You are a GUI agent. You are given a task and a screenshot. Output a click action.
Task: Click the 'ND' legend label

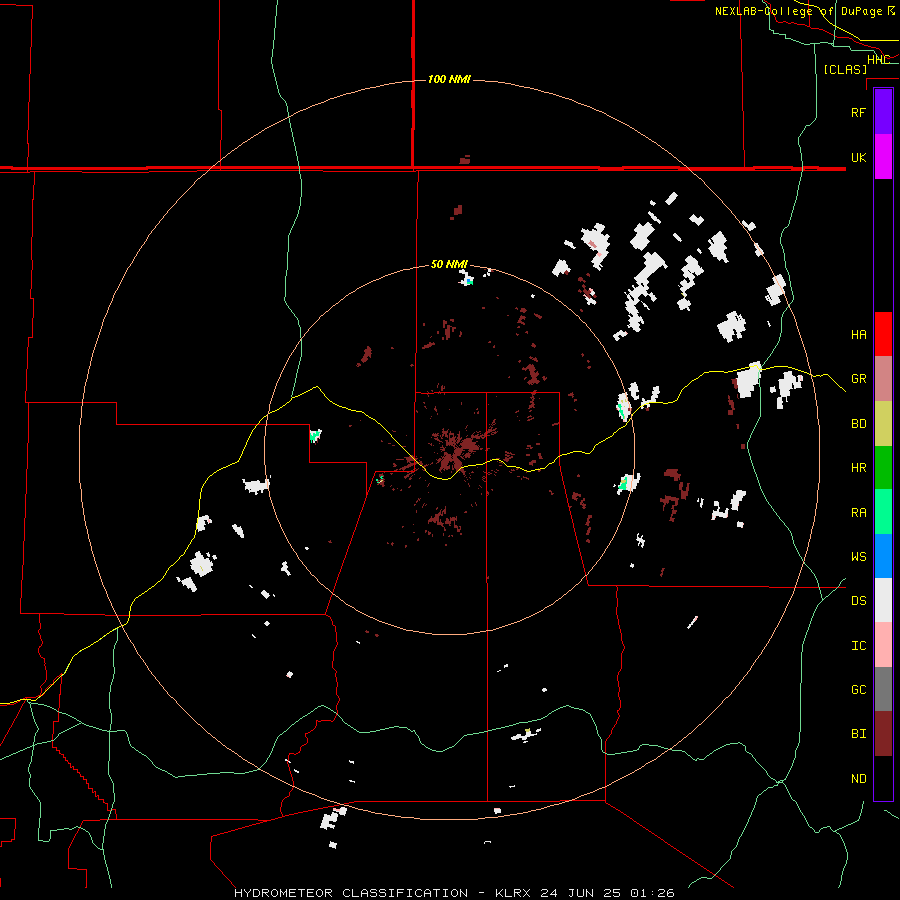(858, 779)
